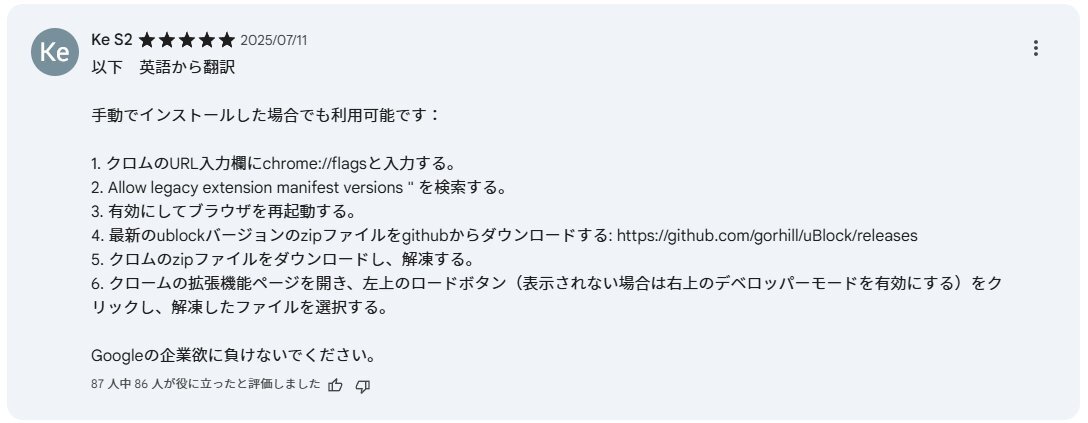This screenshot has height=423, width=1088.
Task: Click the 87人中86人 helpful count text
Action: click(206, 383)
